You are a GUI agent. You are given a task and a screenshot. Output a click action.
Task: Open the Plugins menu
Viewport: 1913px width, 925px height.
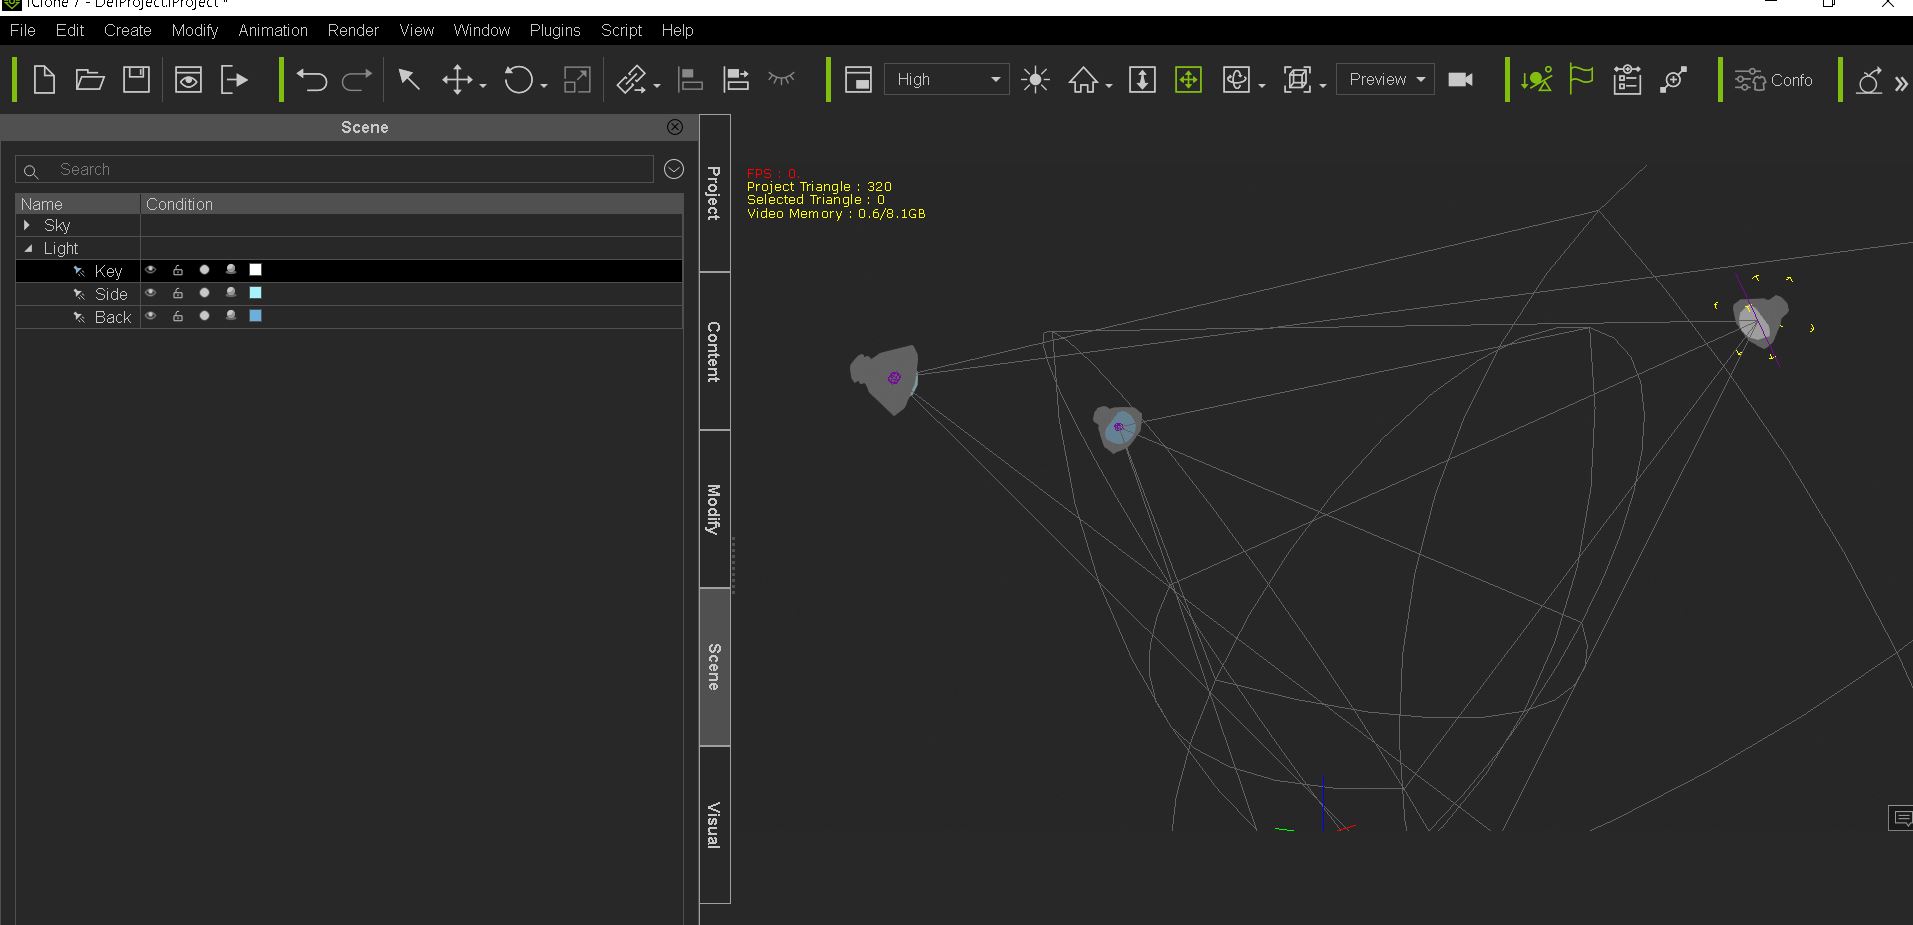tap(555, 30)
